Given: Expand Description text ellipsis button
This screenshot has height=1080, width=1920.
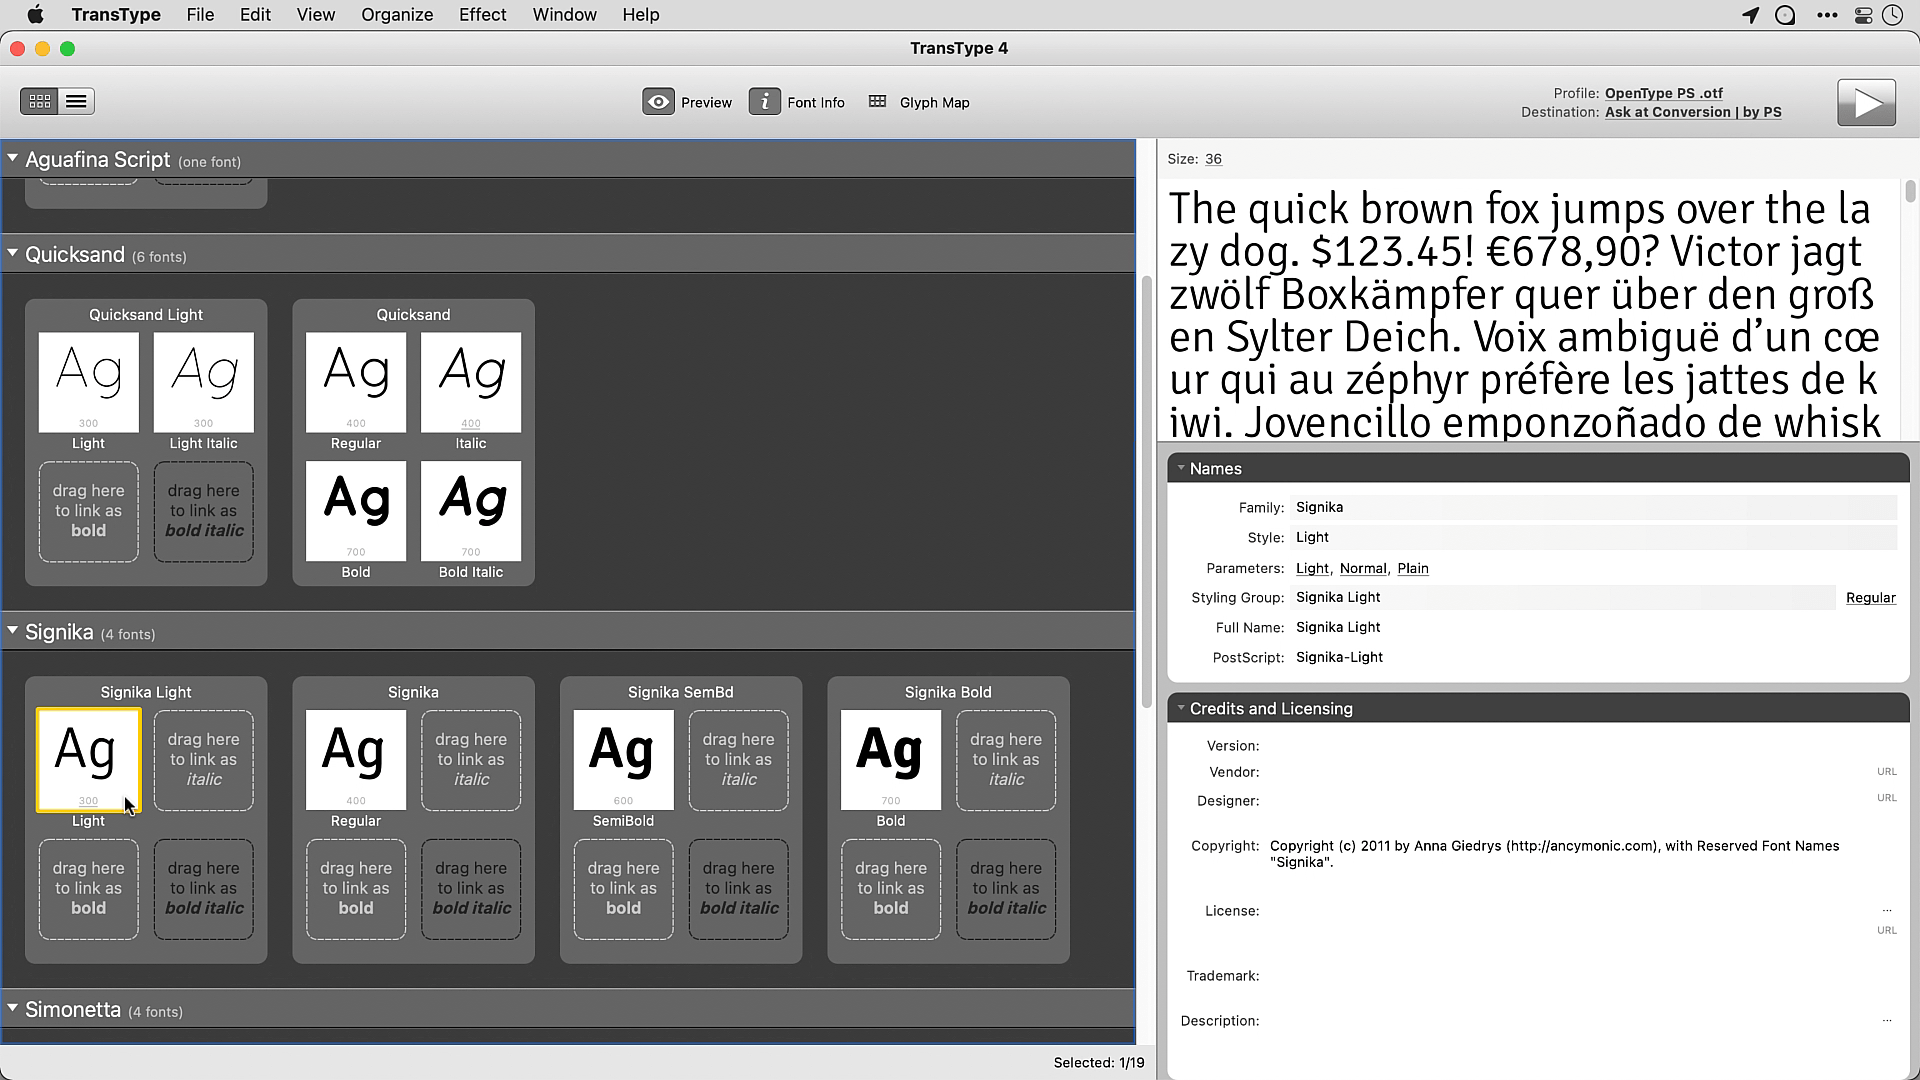Looking at the screenshot, I should click(x=1887, y=1020).
